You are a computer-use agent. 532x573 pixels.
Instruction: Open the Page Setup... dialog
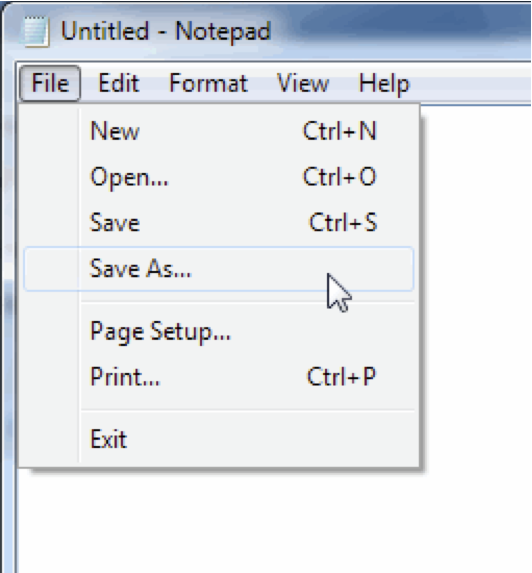tap(218, 332)
